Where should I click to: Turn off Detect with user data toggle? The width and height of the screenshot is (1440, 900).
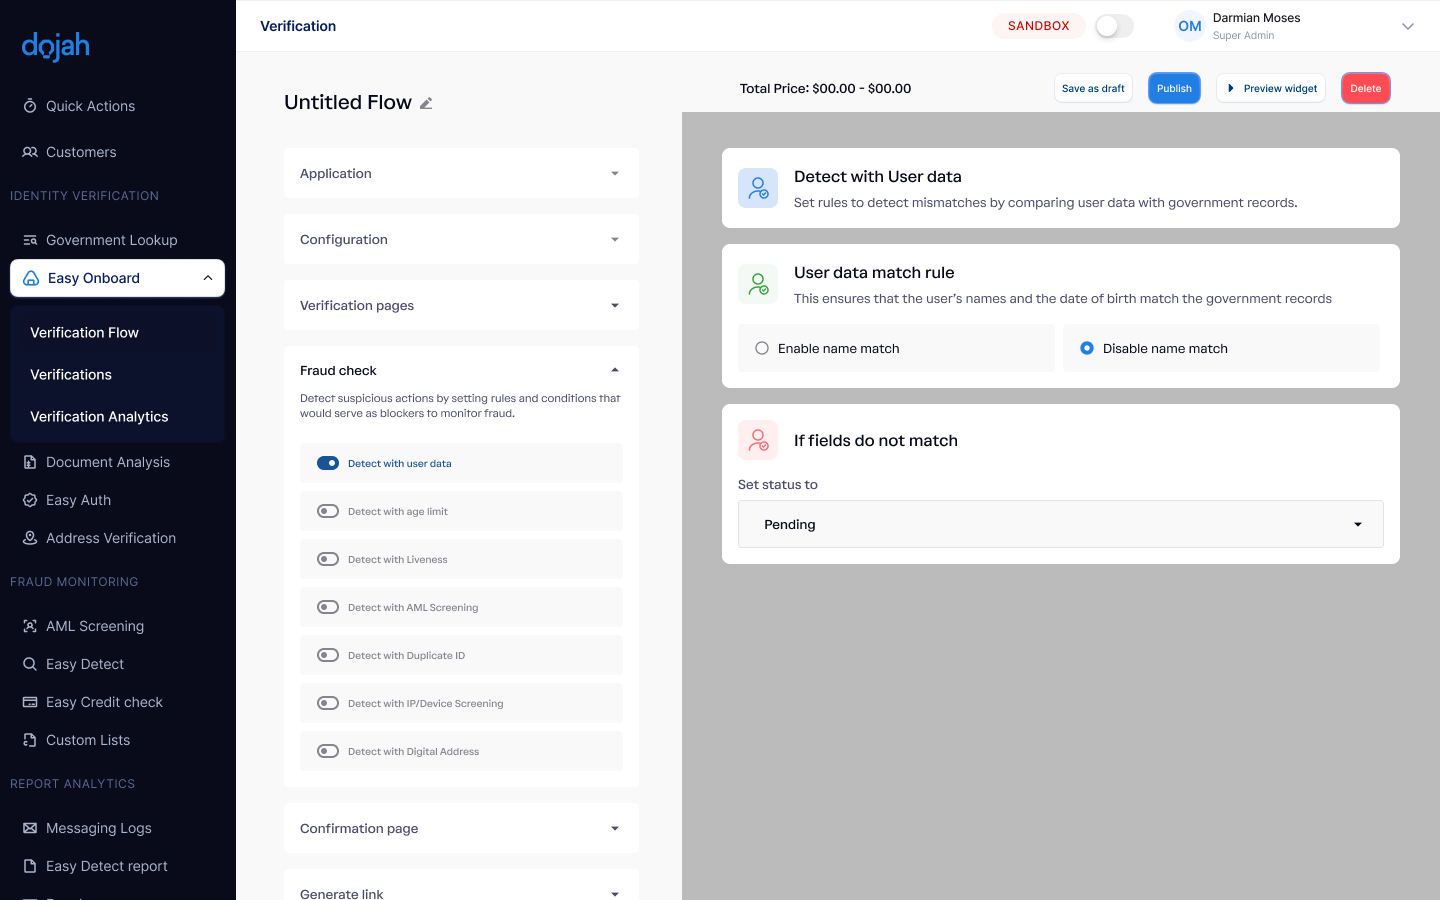(x=328, y=463)
